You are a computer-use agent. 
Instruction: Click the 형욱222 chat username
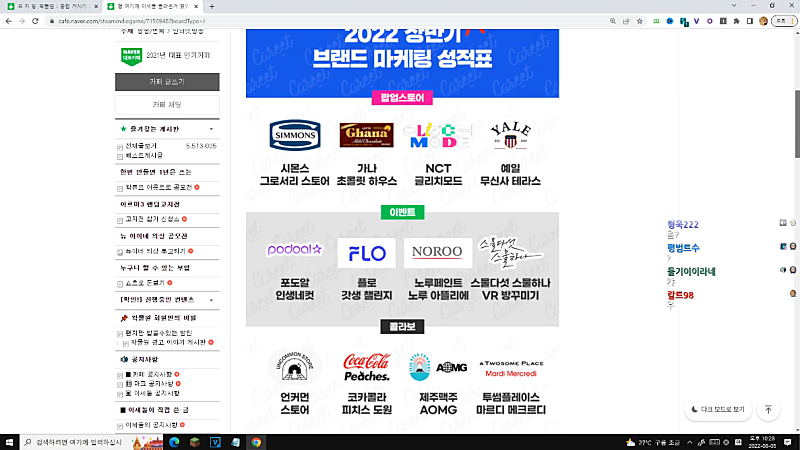tap(683, 224)
